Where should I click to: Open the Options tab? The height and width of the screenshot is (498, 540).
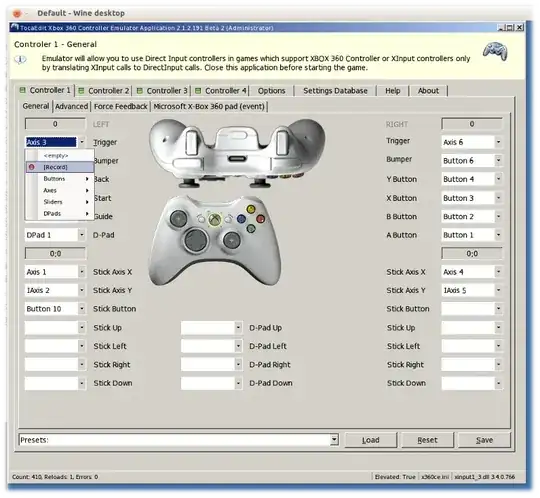tap(271, 91)
